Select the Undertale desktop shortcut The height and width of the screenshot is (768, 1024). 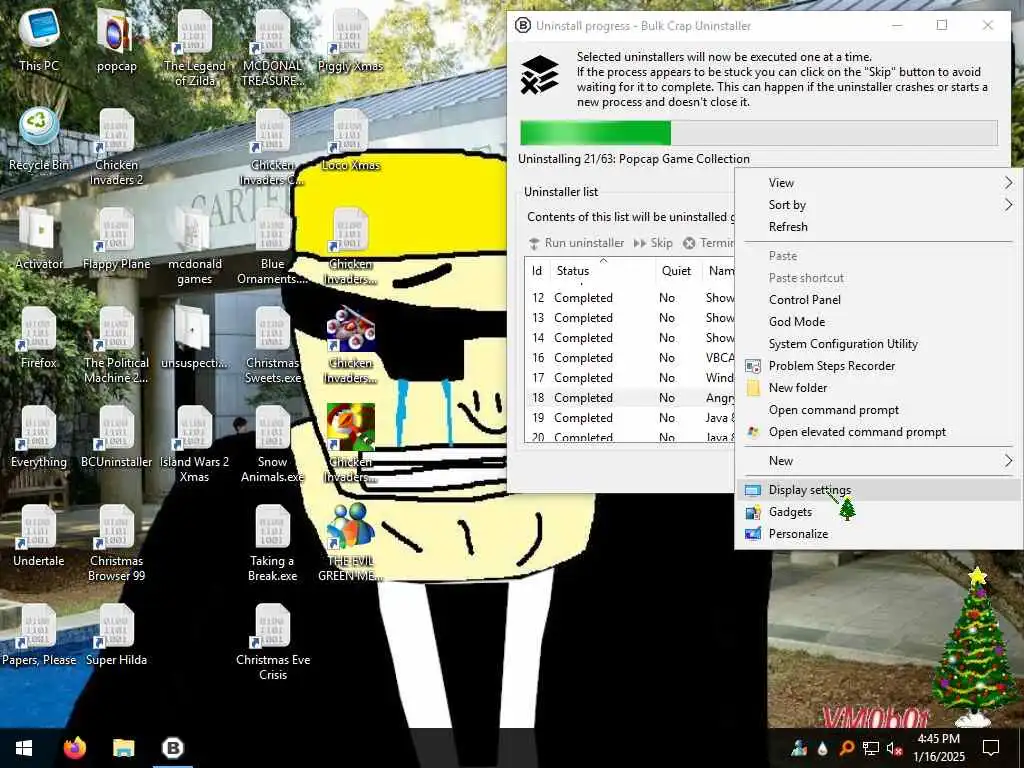(x=39, y=536)
